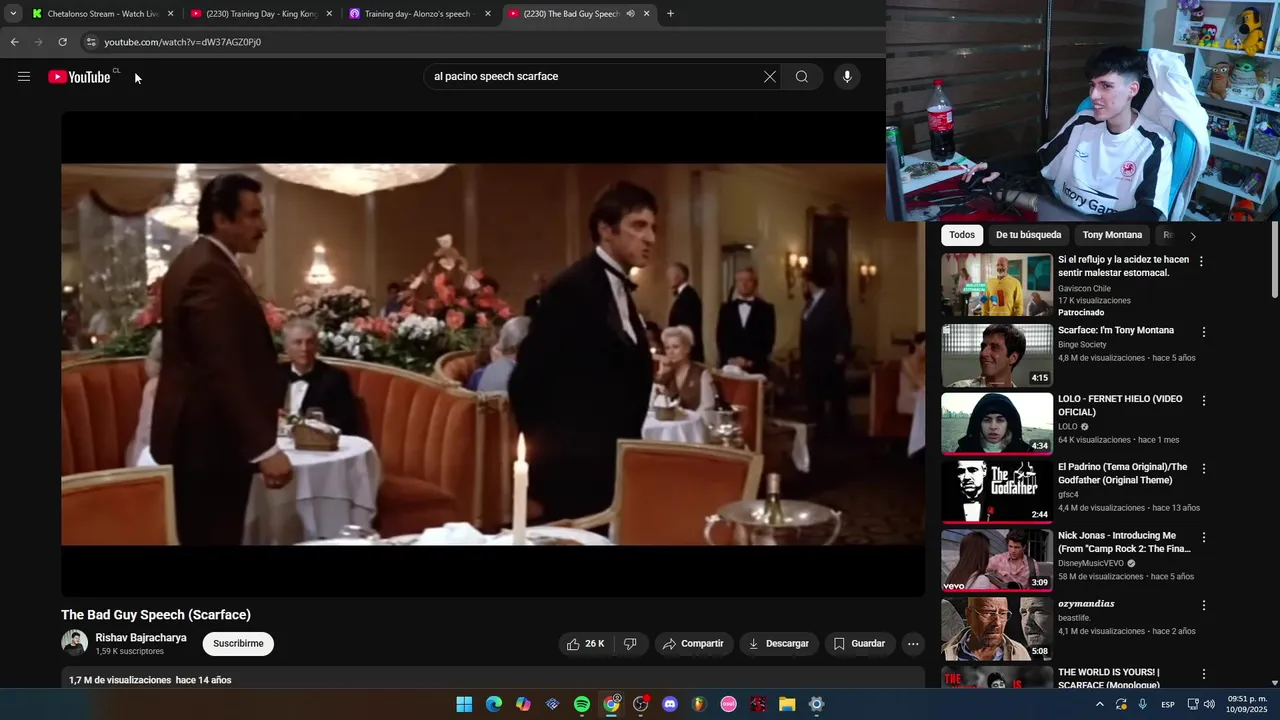1280x720 pixels.
Task: Share the video via Compartir
Action: pos(694,644)
